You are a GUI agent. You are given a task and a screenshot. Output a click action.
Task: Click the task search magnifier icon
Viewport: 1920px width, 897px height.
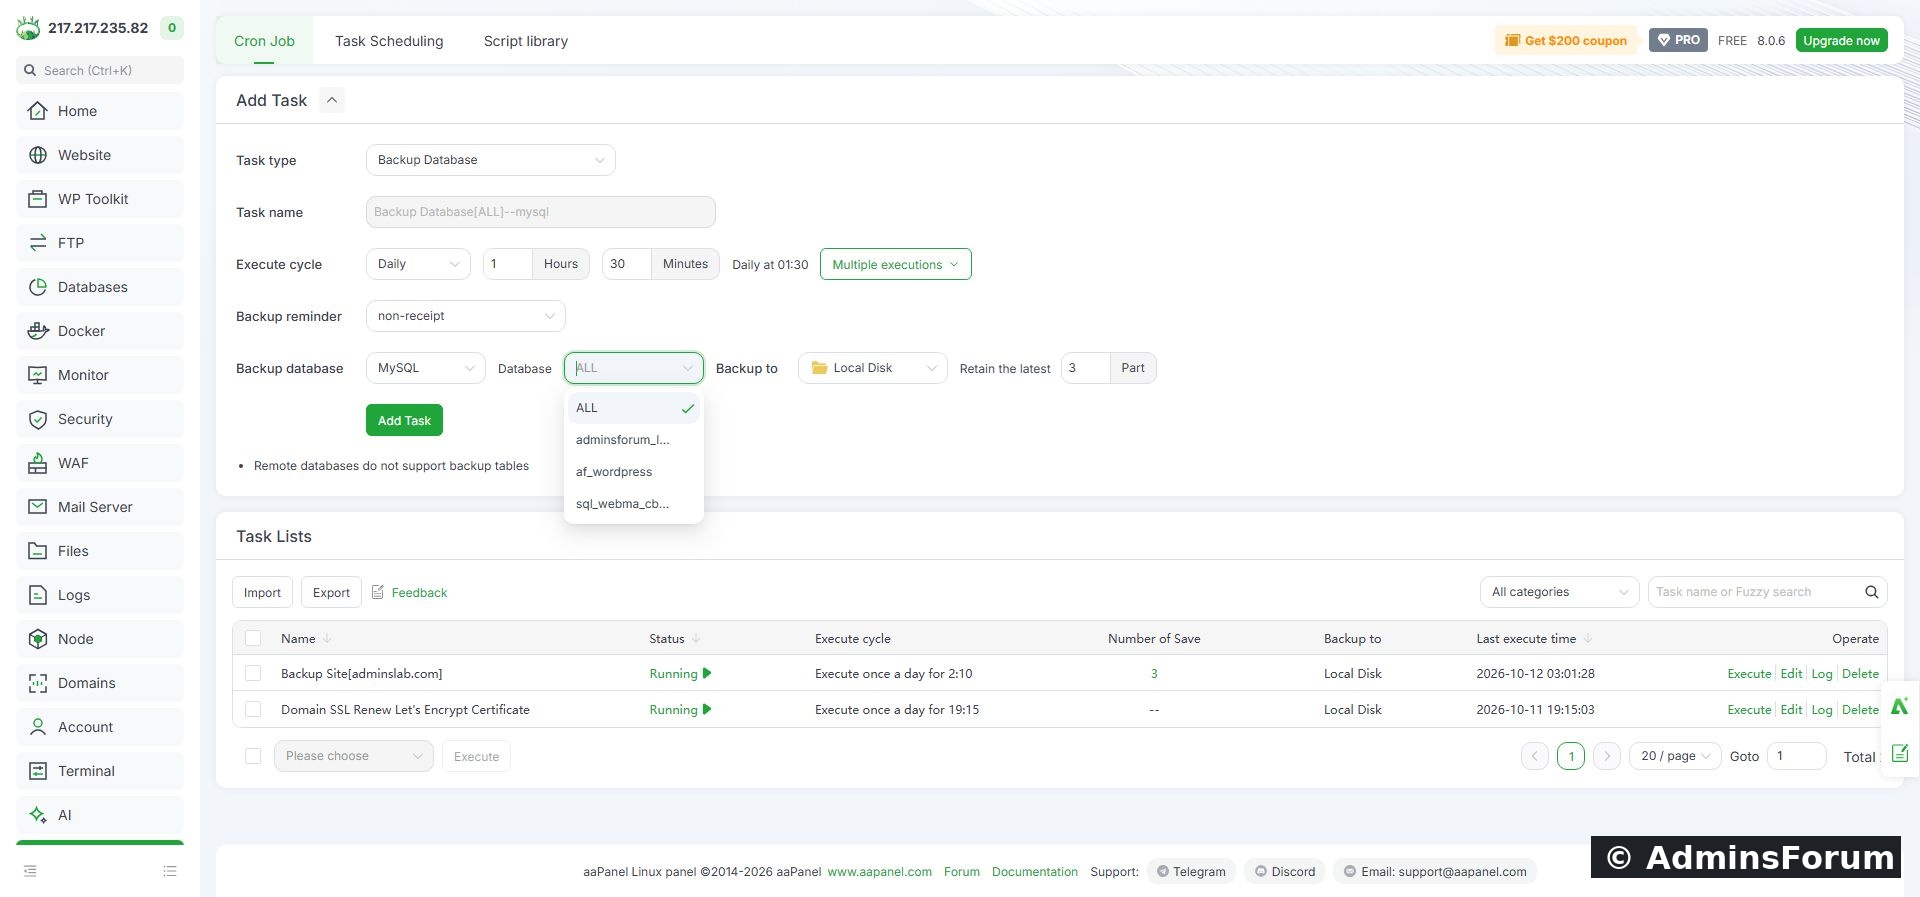tap(1871, 592)
